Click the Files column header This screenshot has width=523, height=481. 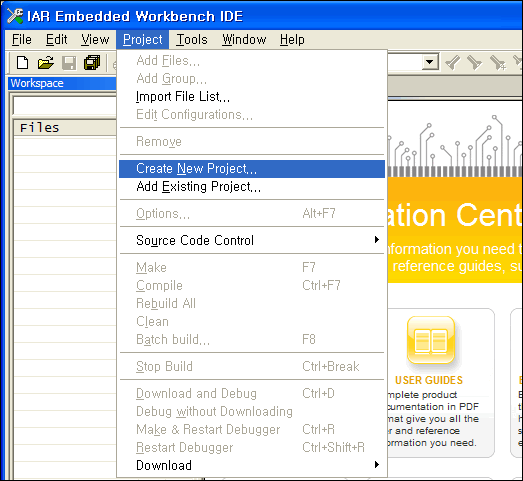(x=65, y=128)
